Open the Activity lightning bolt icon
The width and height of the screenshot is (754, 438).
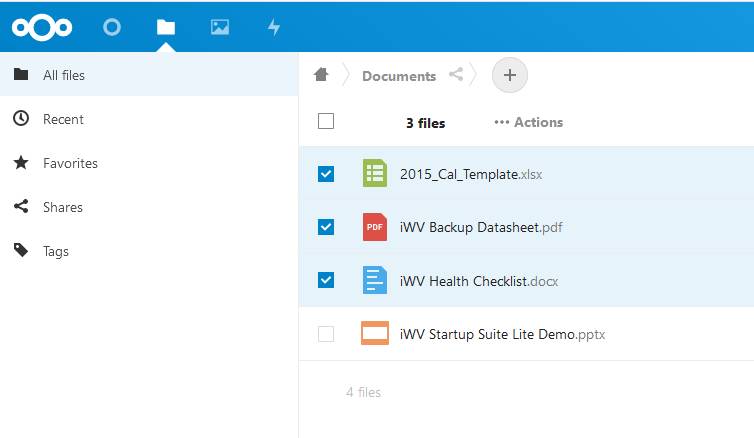274,27
